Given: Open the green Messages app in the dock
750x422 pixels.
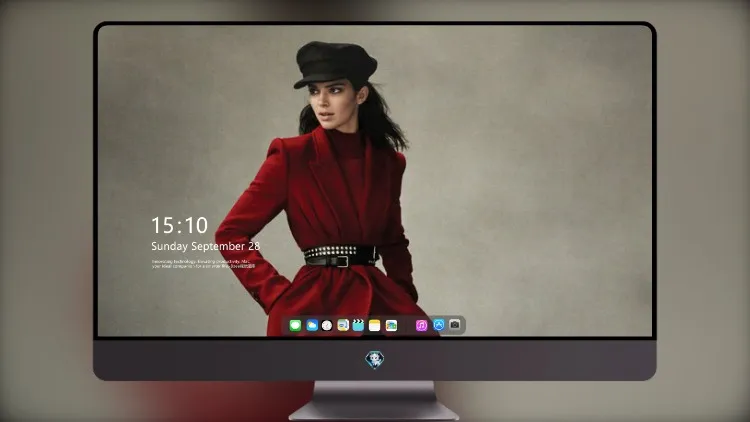Looking at the screenshot, I should tap(295, 325).
